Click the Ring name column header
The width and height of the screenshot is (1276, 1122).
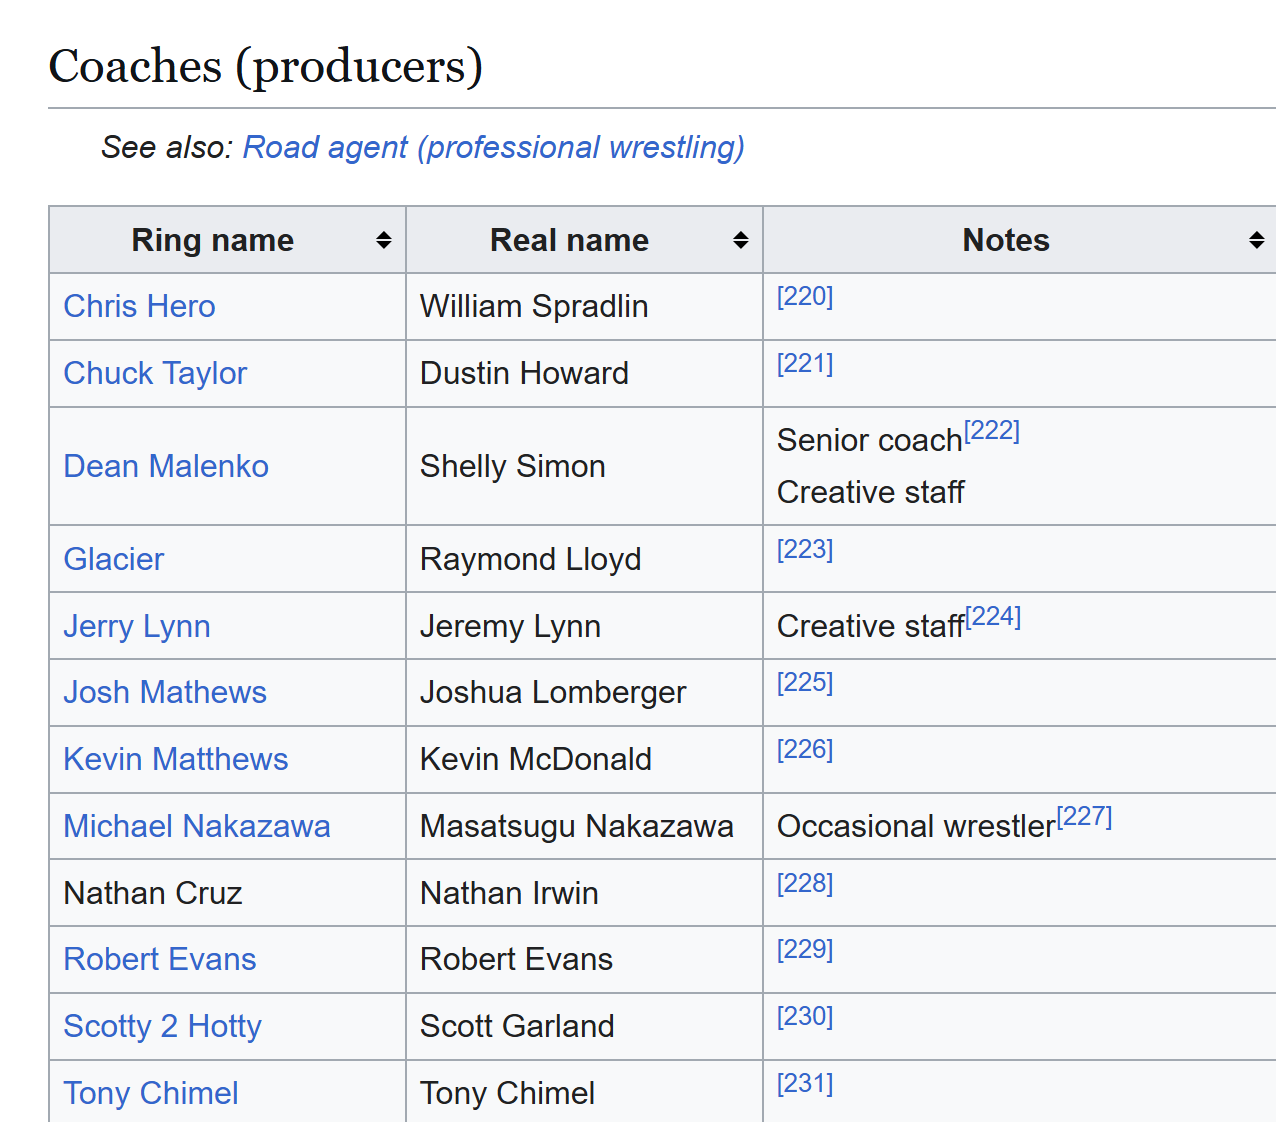(227, 240)
